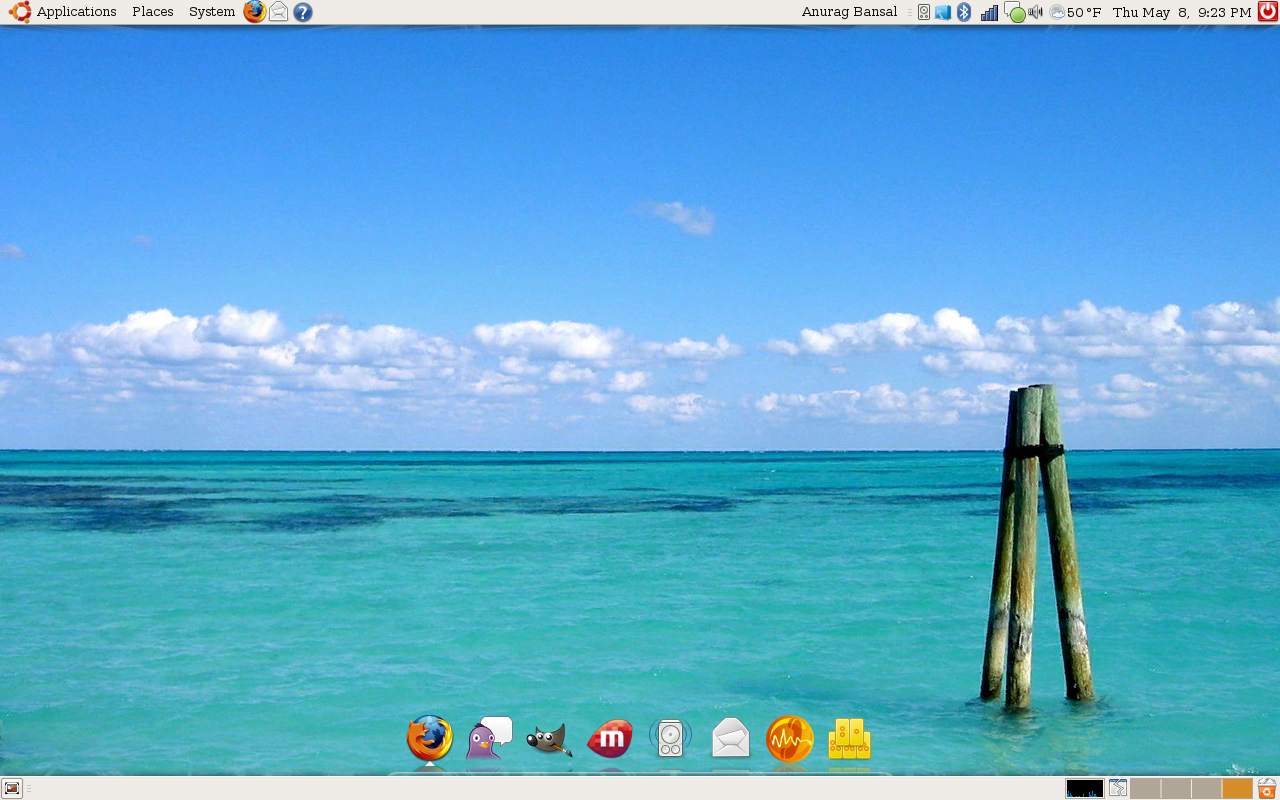The height and width of the screenshot is (800, 1280).
Task: Expand the Anurag Bansal user switcher
Action: coord(849,12)
